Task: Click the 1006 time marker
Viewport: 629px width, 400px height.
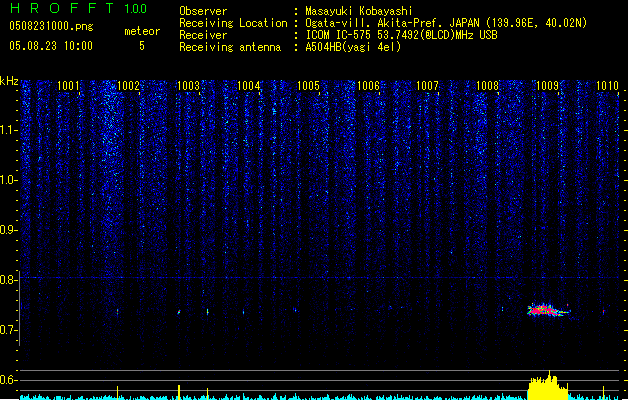Action: [x=368, y=85]
